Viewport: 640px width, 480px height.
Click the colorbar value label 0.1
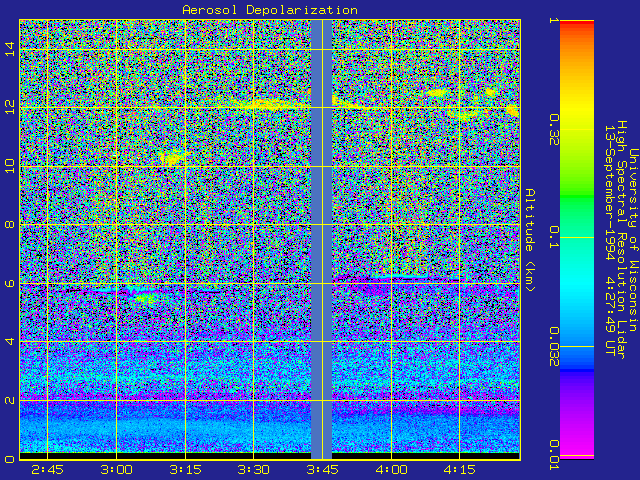coord(553,238)
